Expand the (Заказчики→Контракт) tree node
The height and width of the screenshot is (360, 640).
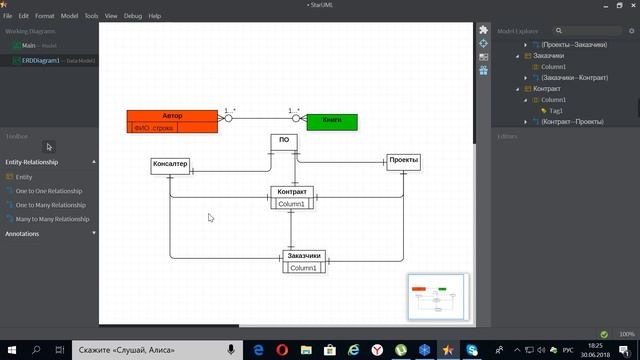526,78
